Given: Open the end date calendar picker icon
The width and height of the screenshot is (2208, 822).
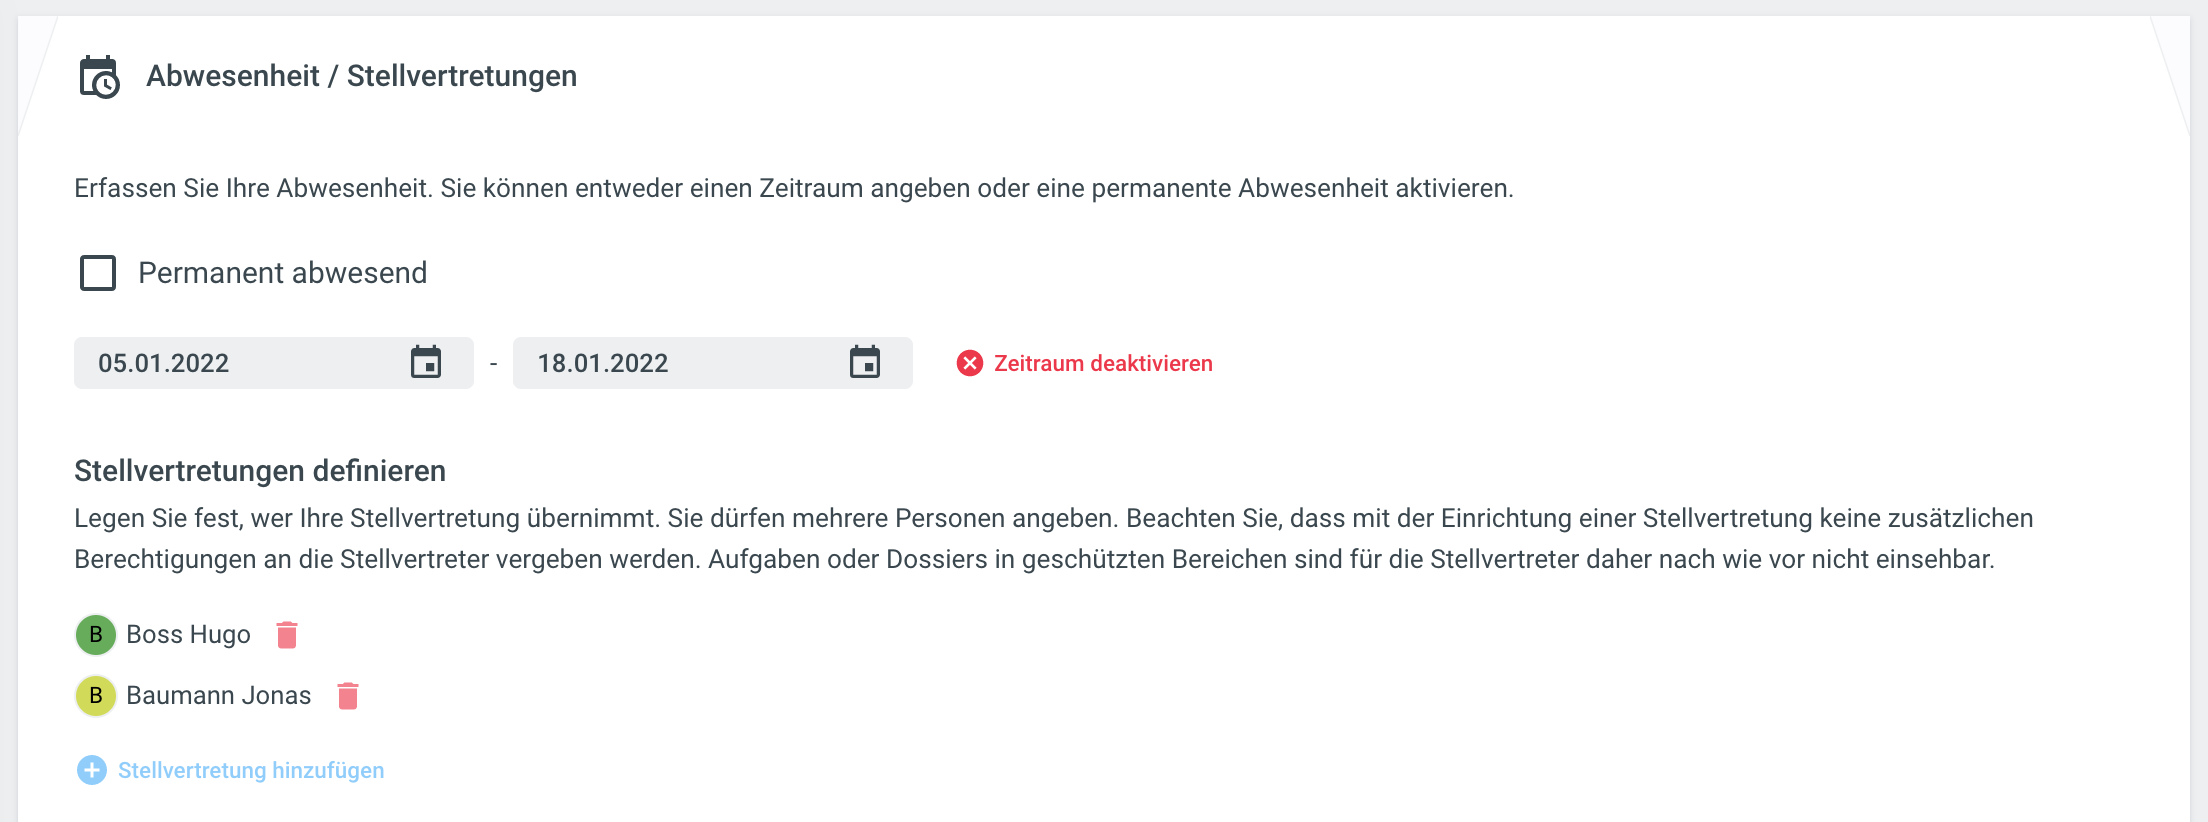Looking at the screenshot, I should coord(865,362).
